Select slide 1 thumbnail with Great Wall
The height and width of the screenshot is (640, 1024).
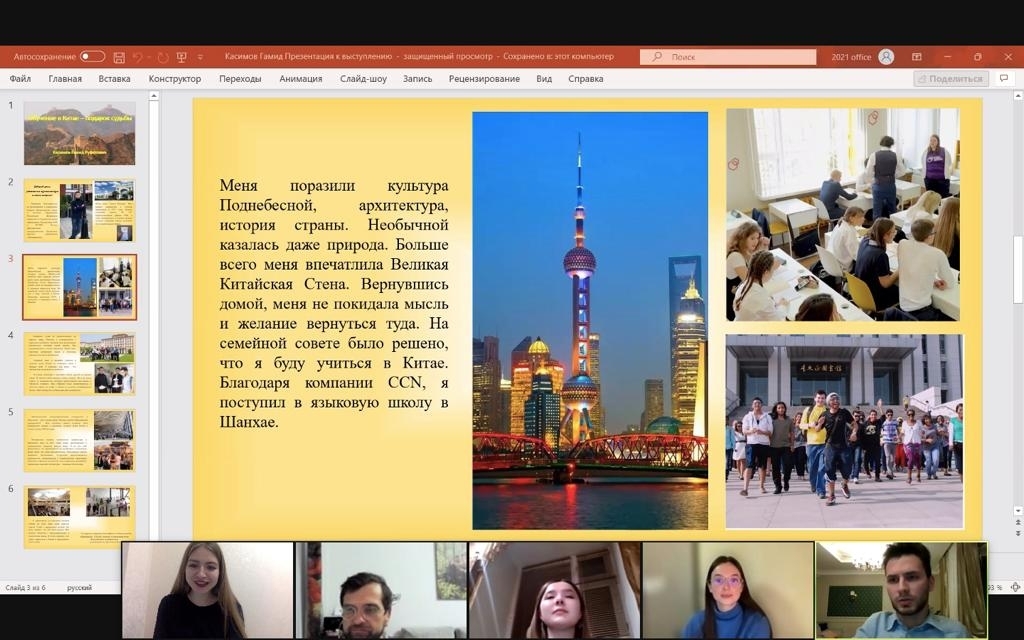pos(79,133)
